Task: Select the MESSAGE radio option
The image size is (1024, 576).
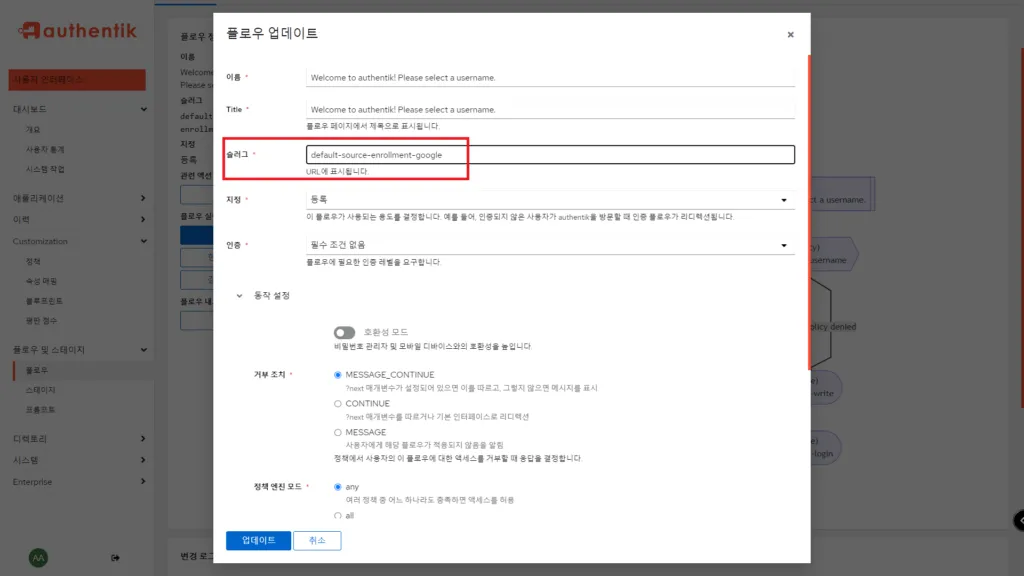Action: click(x=336, y=431)
